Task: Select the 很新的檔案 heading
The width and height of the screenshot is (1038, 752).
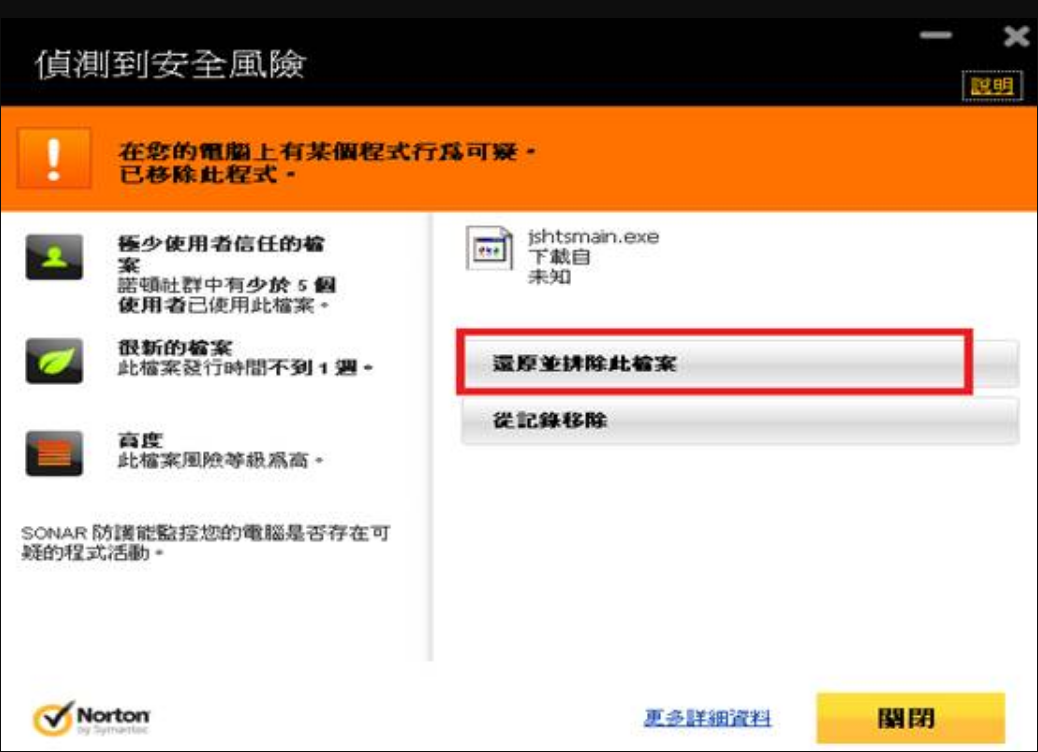Action: tap(175, 348)
